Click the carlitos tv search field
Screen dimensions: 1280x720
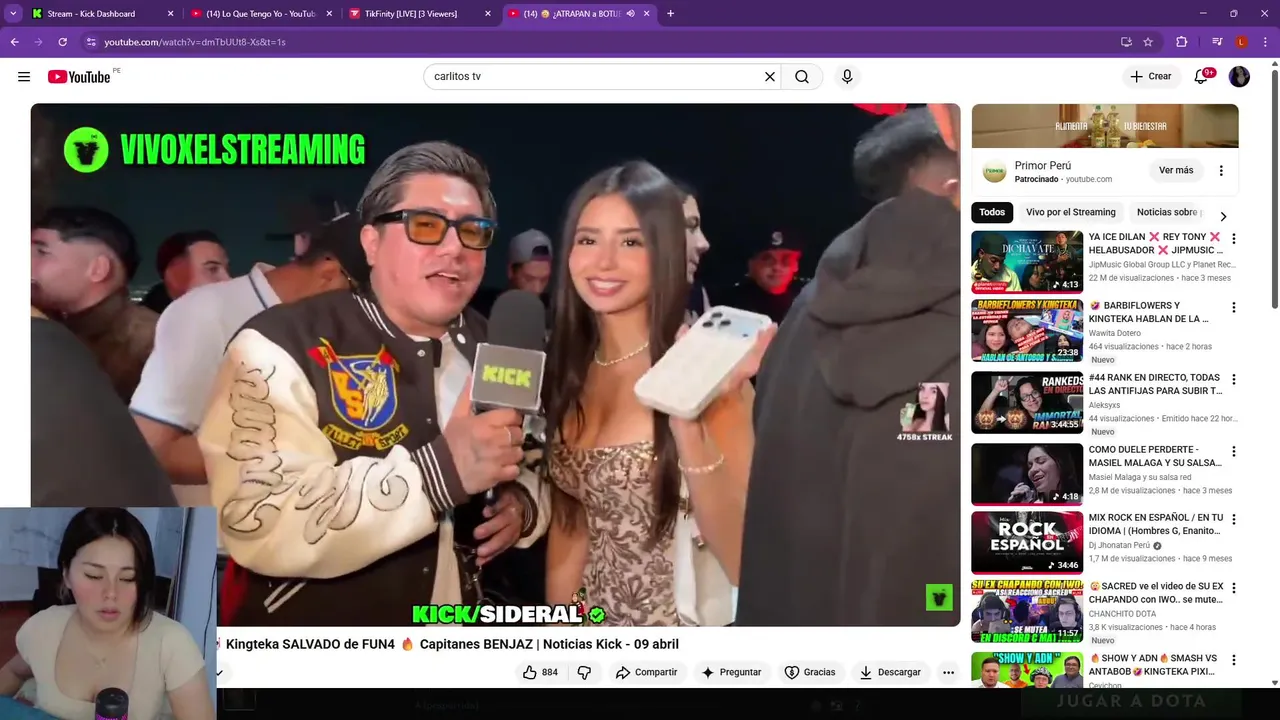tap(595, 77)
